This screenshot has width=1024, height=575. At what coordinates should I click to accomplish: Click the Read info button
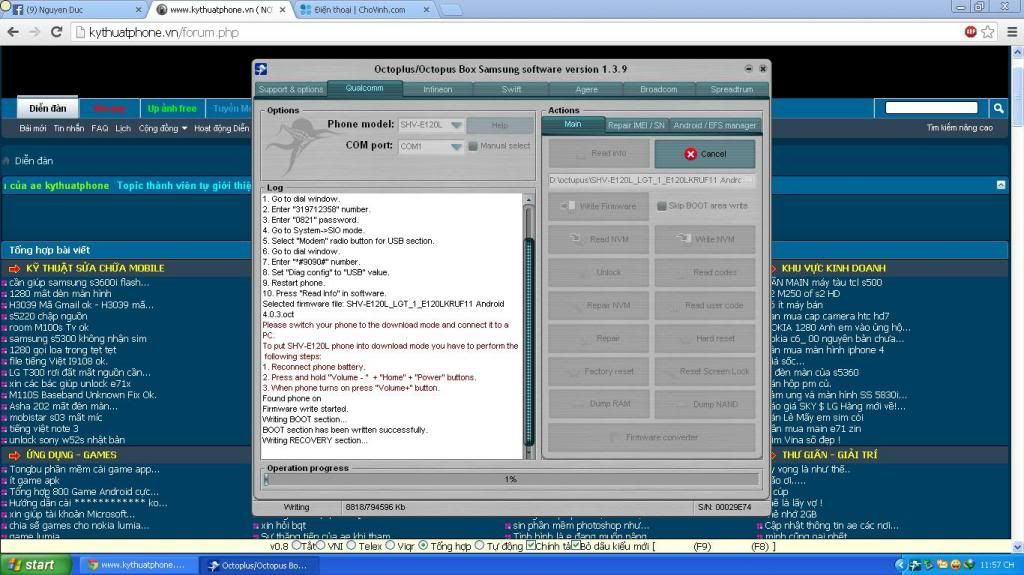tap(599, 154)
